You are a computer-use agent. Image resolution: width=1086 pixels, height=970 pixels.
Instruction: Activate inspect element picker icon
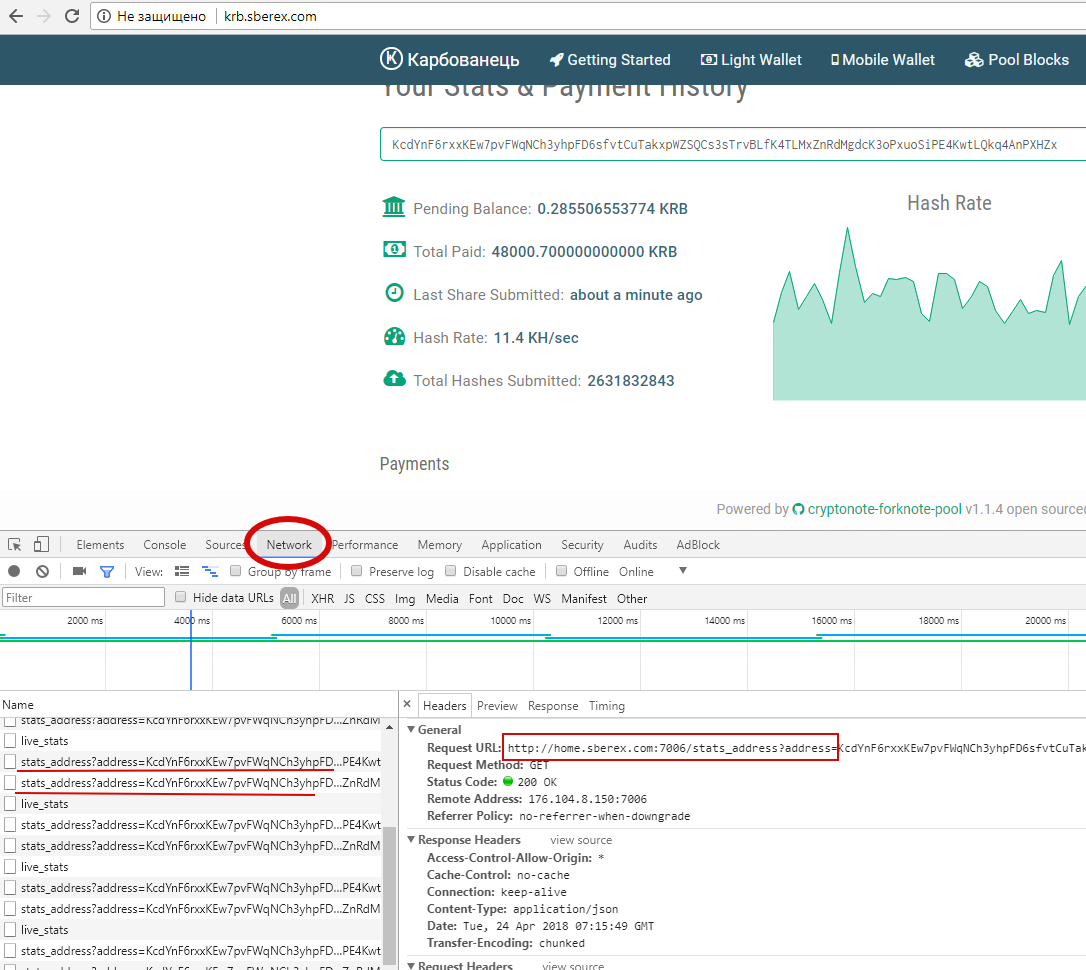click(x=15, y=545)
